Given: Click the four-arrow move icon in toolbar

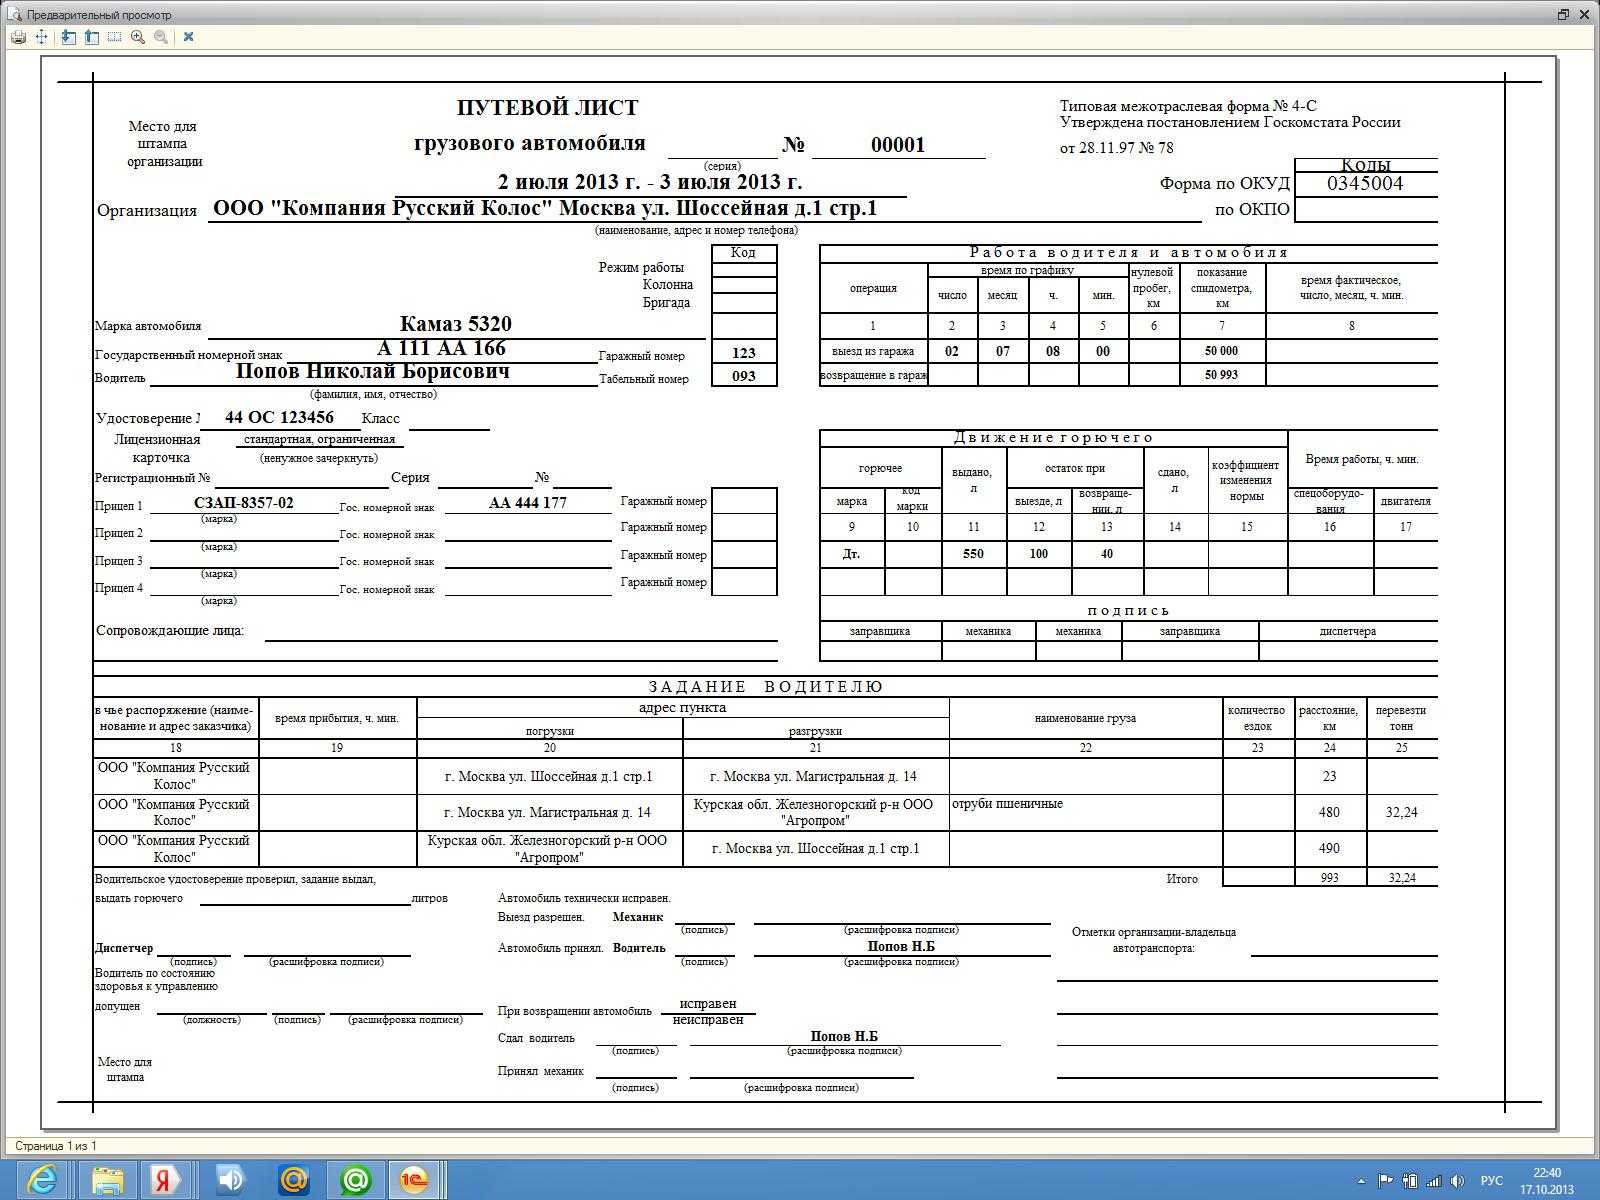Looking at the screenshot, I should click(42, 37).
